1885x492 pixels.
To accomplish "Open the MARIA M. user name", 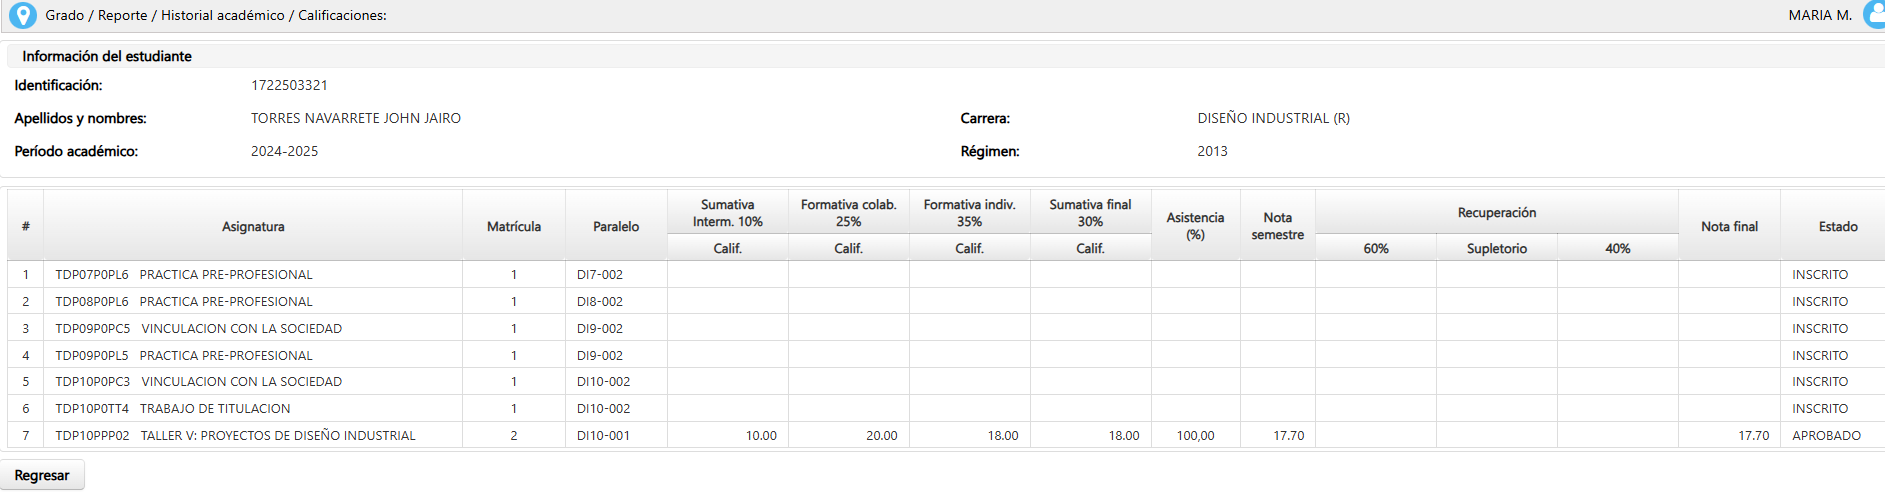I will (1820, 15).
